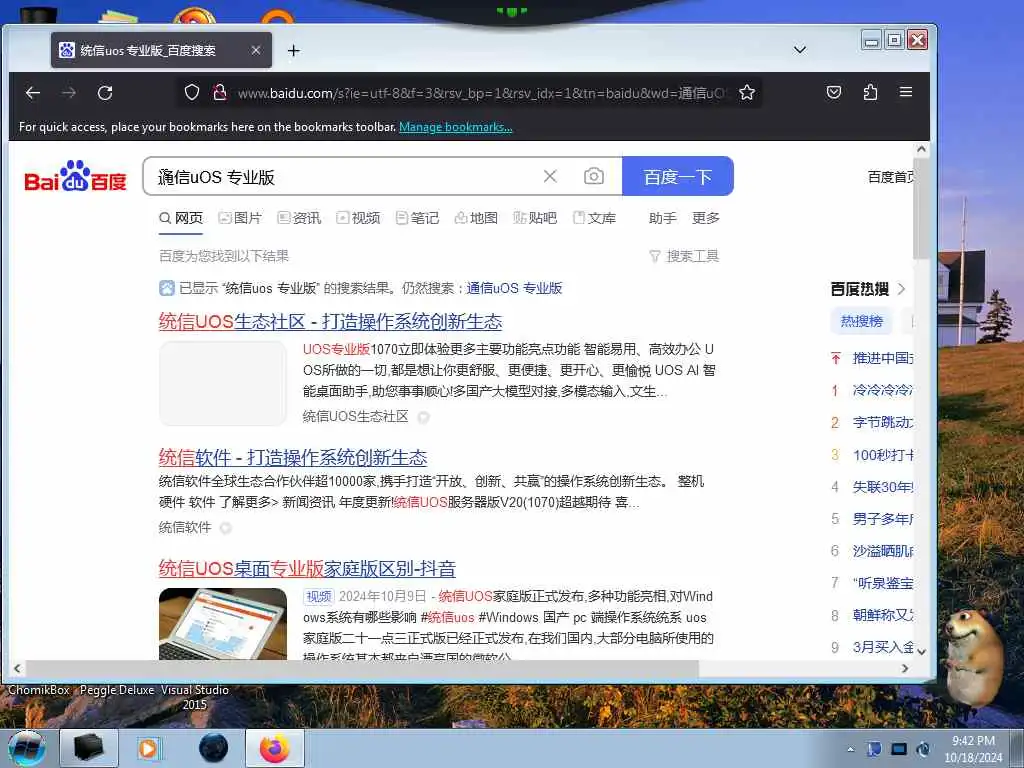1024x768 pixels.
Task: Click the Baidu logo
Action: (x=75, y=176)
